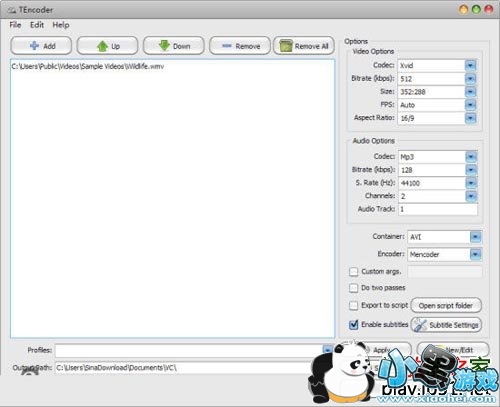Screen dimensions: 500x407
Task: Check the Export to script option
Action: pyautogui.click(x=353, y=305)
